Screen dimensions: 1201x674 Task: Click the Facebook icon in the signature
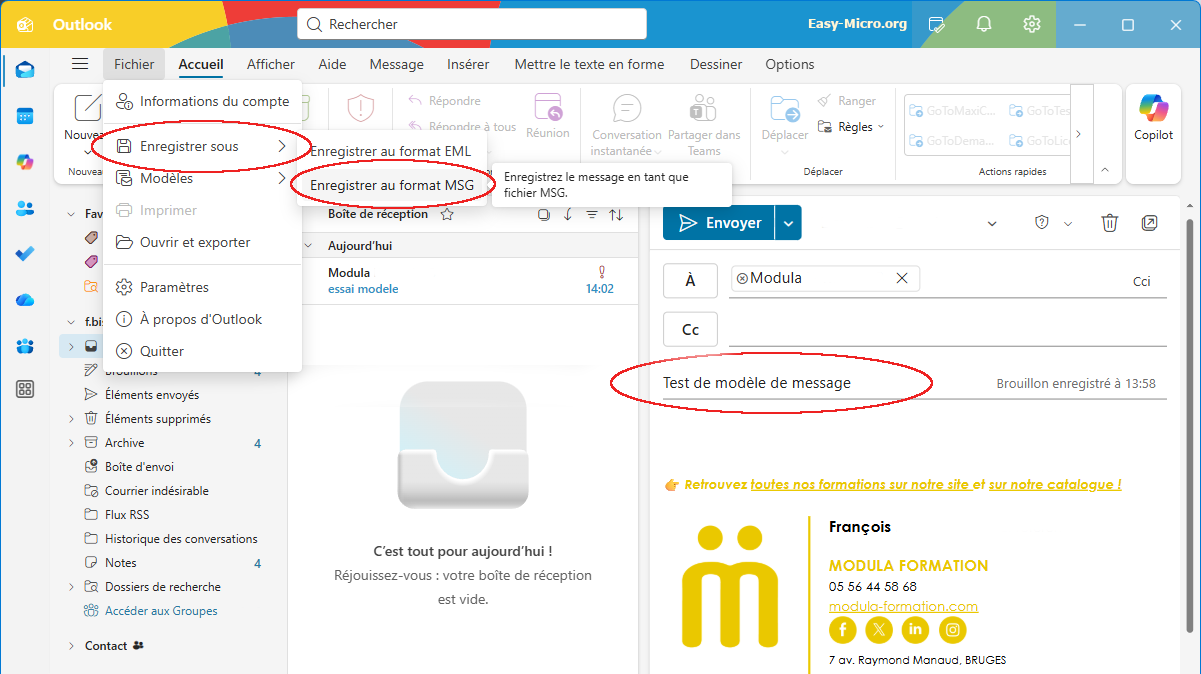[x=842, y=630]
